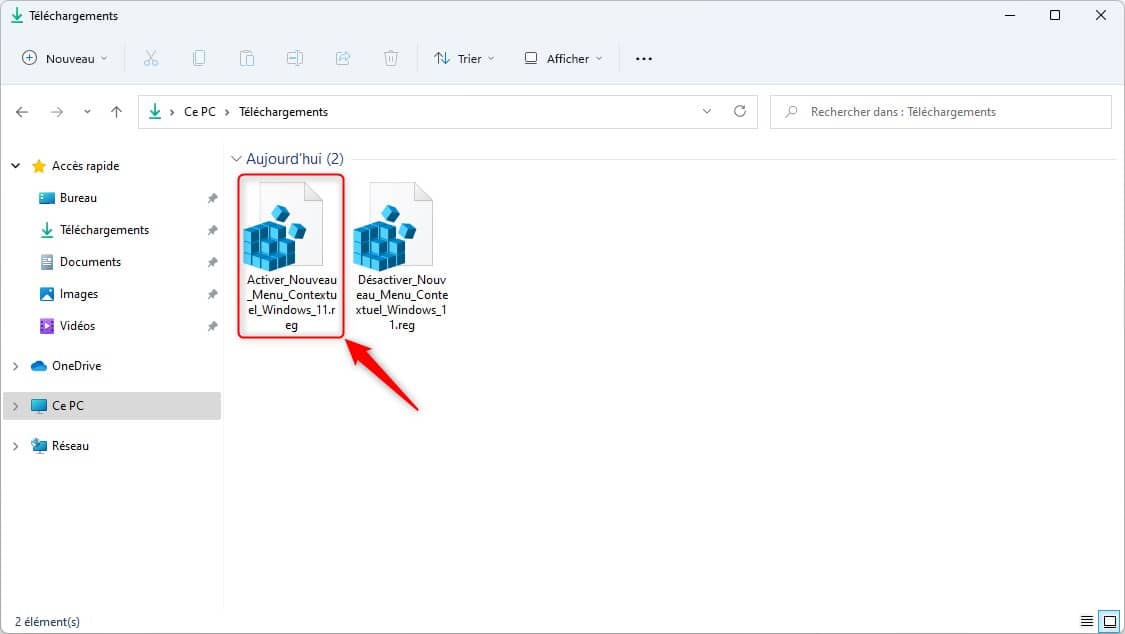Expand the address bar history dropdown
Screen dimensions: 1125x634
point(707,112)
